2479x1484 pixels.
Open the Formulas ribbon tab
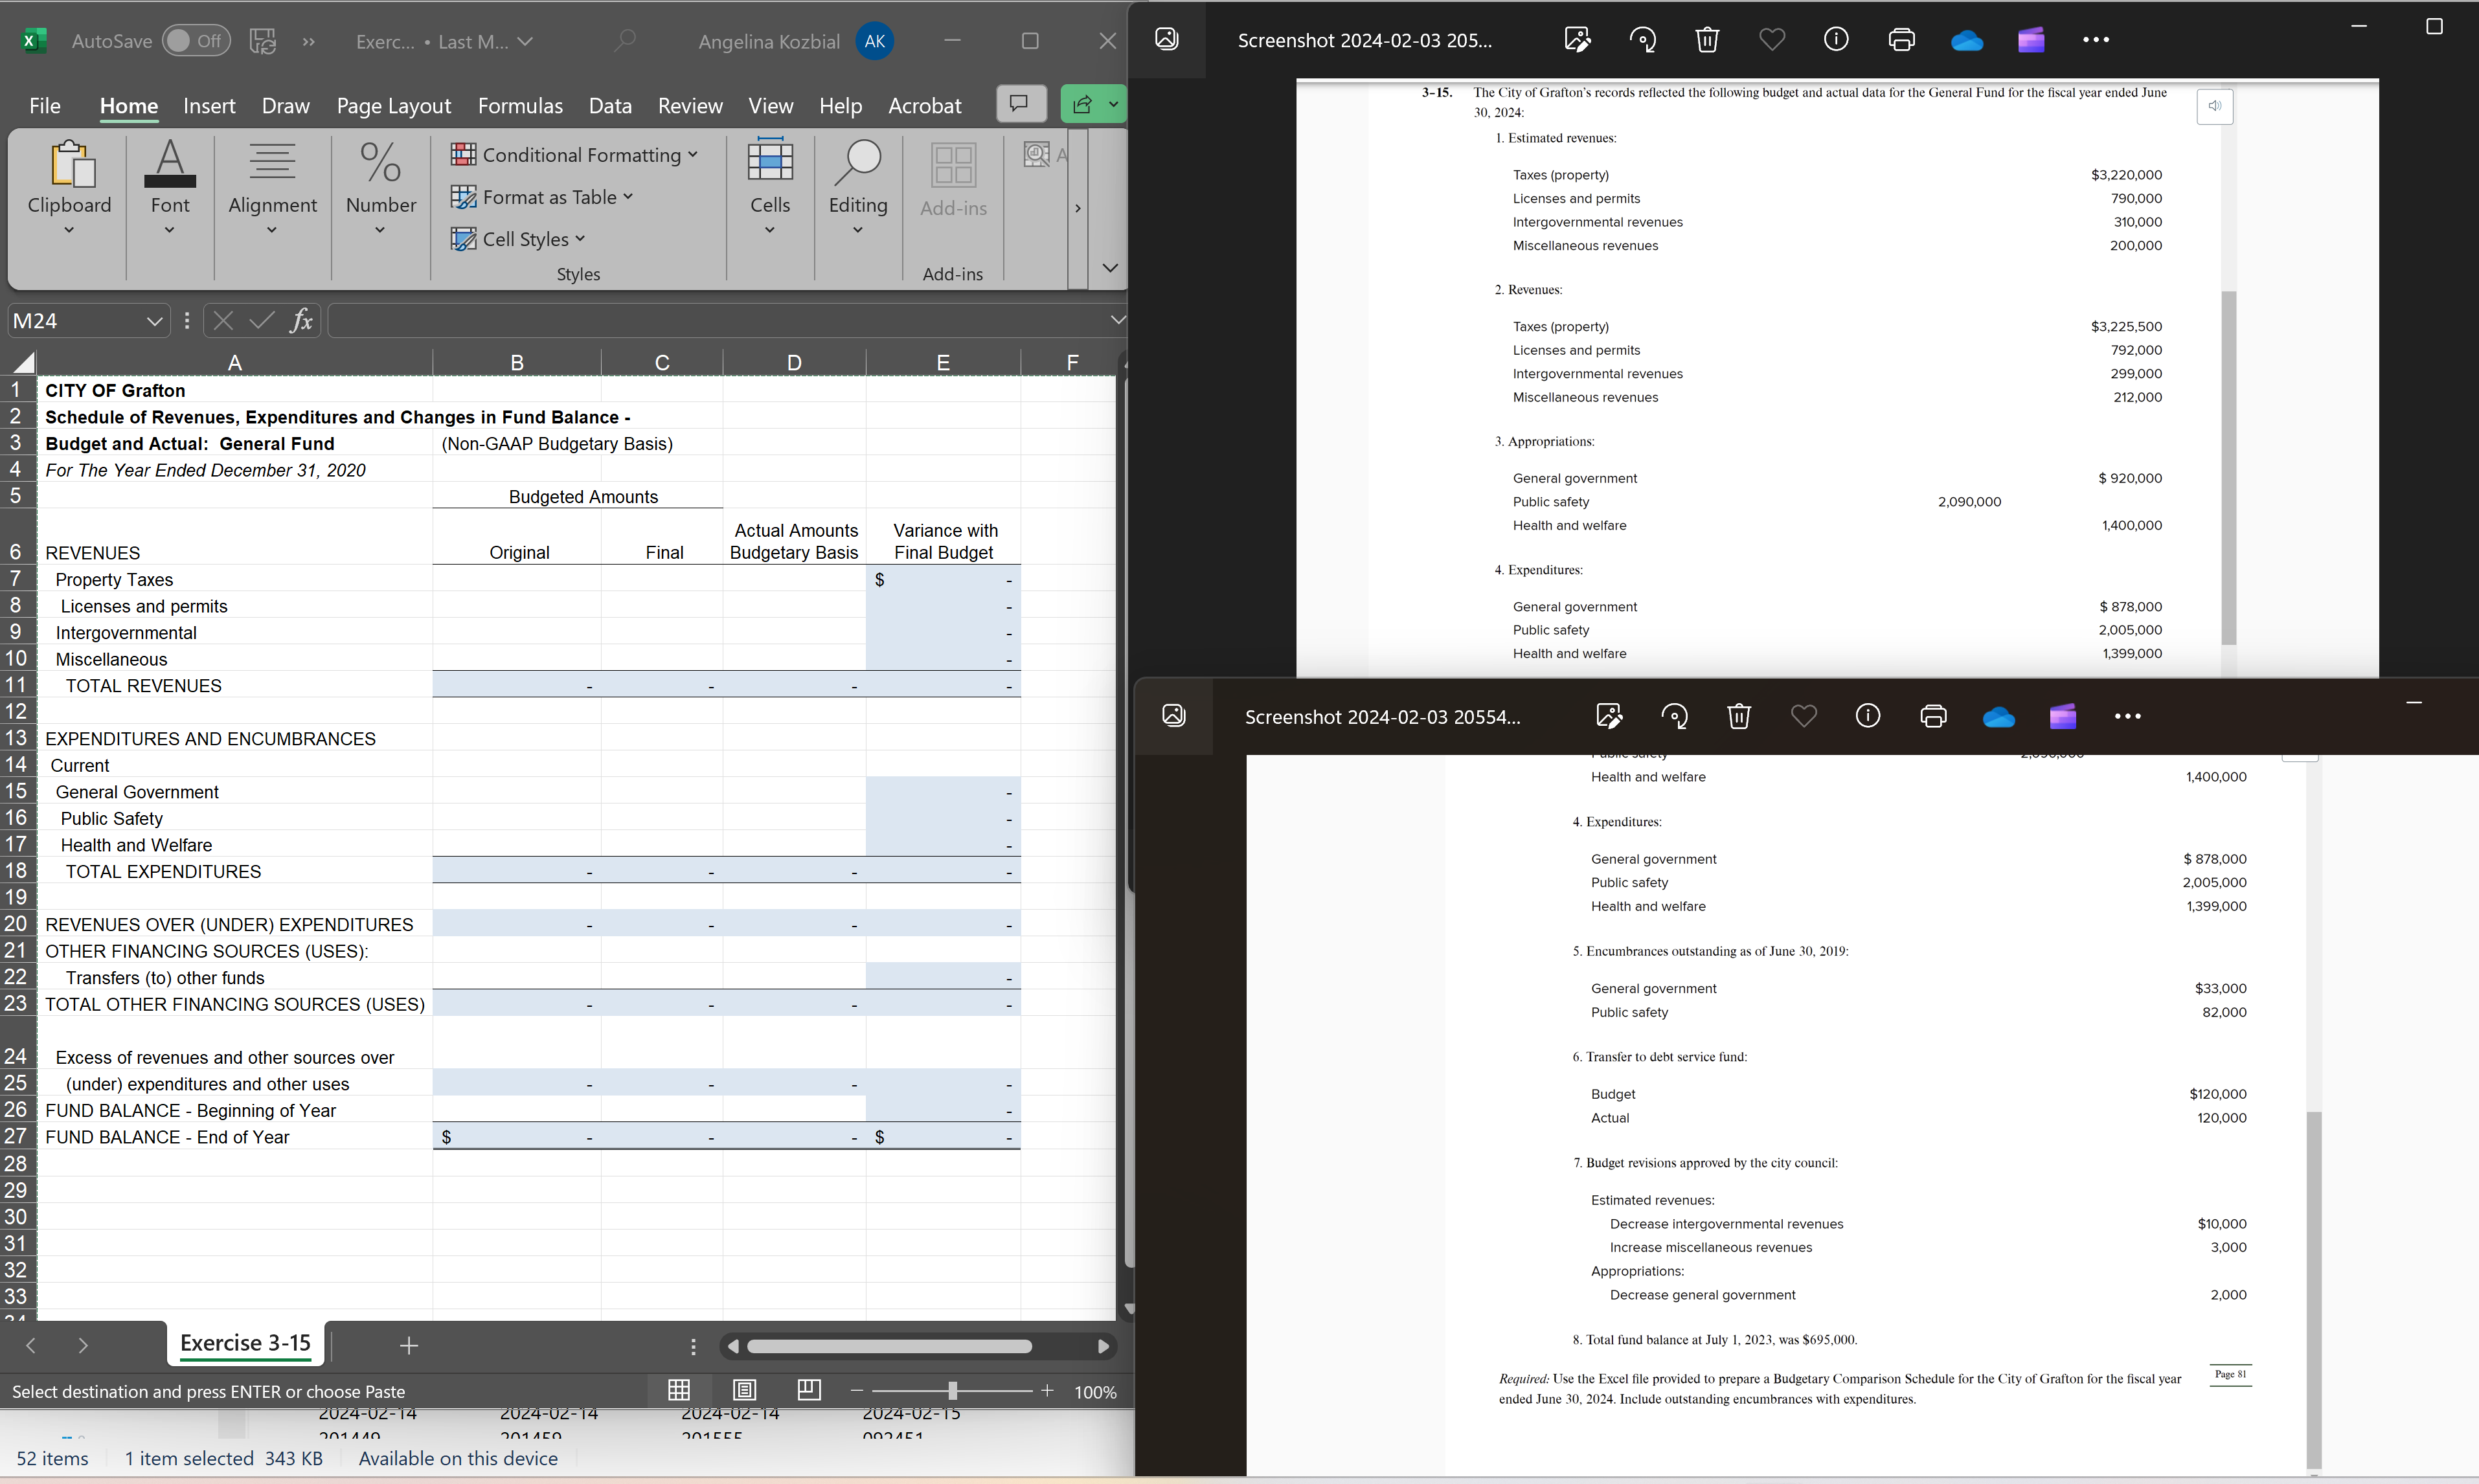pyautogui.click(x=520, y=106)
